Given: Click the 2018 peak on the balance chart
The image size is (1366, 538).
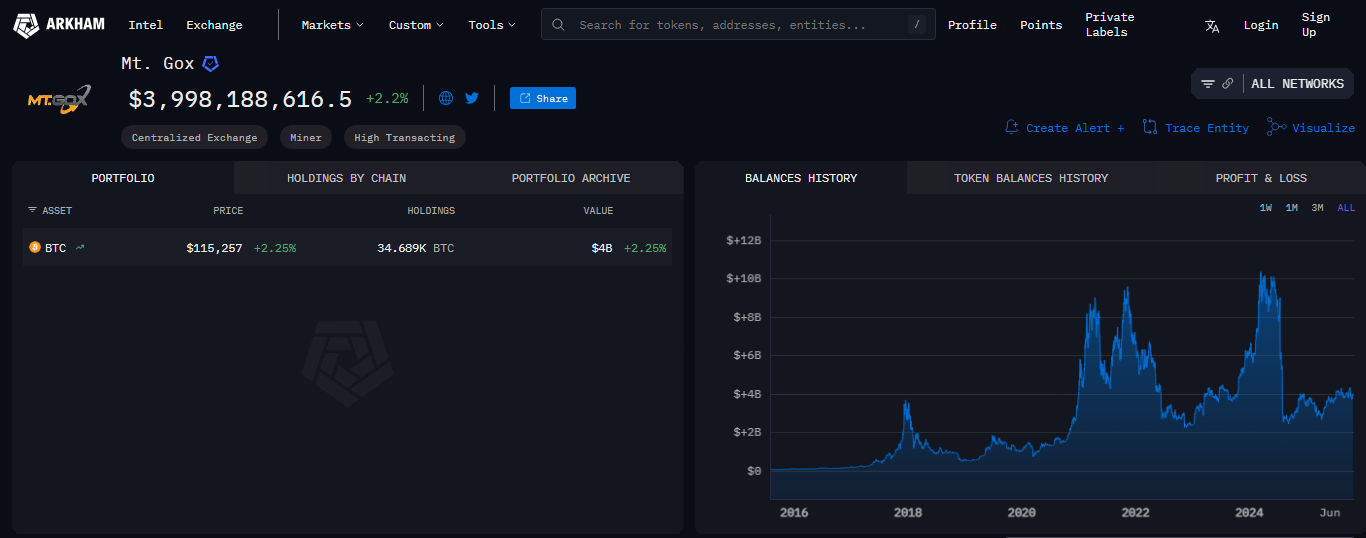Looking at the screenshot, I should 906,403.
